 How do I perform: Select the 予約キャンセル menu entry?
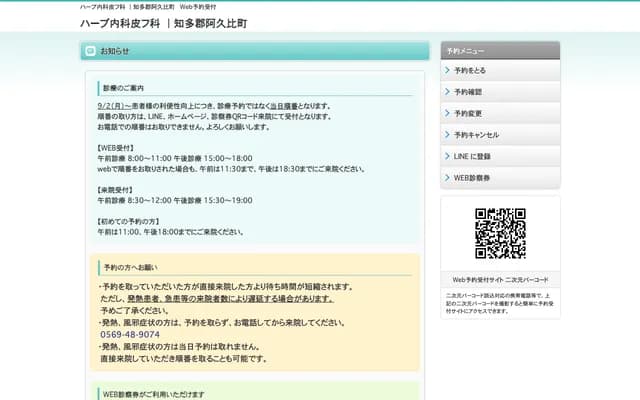pyautogui.click(x=476, y=134)
